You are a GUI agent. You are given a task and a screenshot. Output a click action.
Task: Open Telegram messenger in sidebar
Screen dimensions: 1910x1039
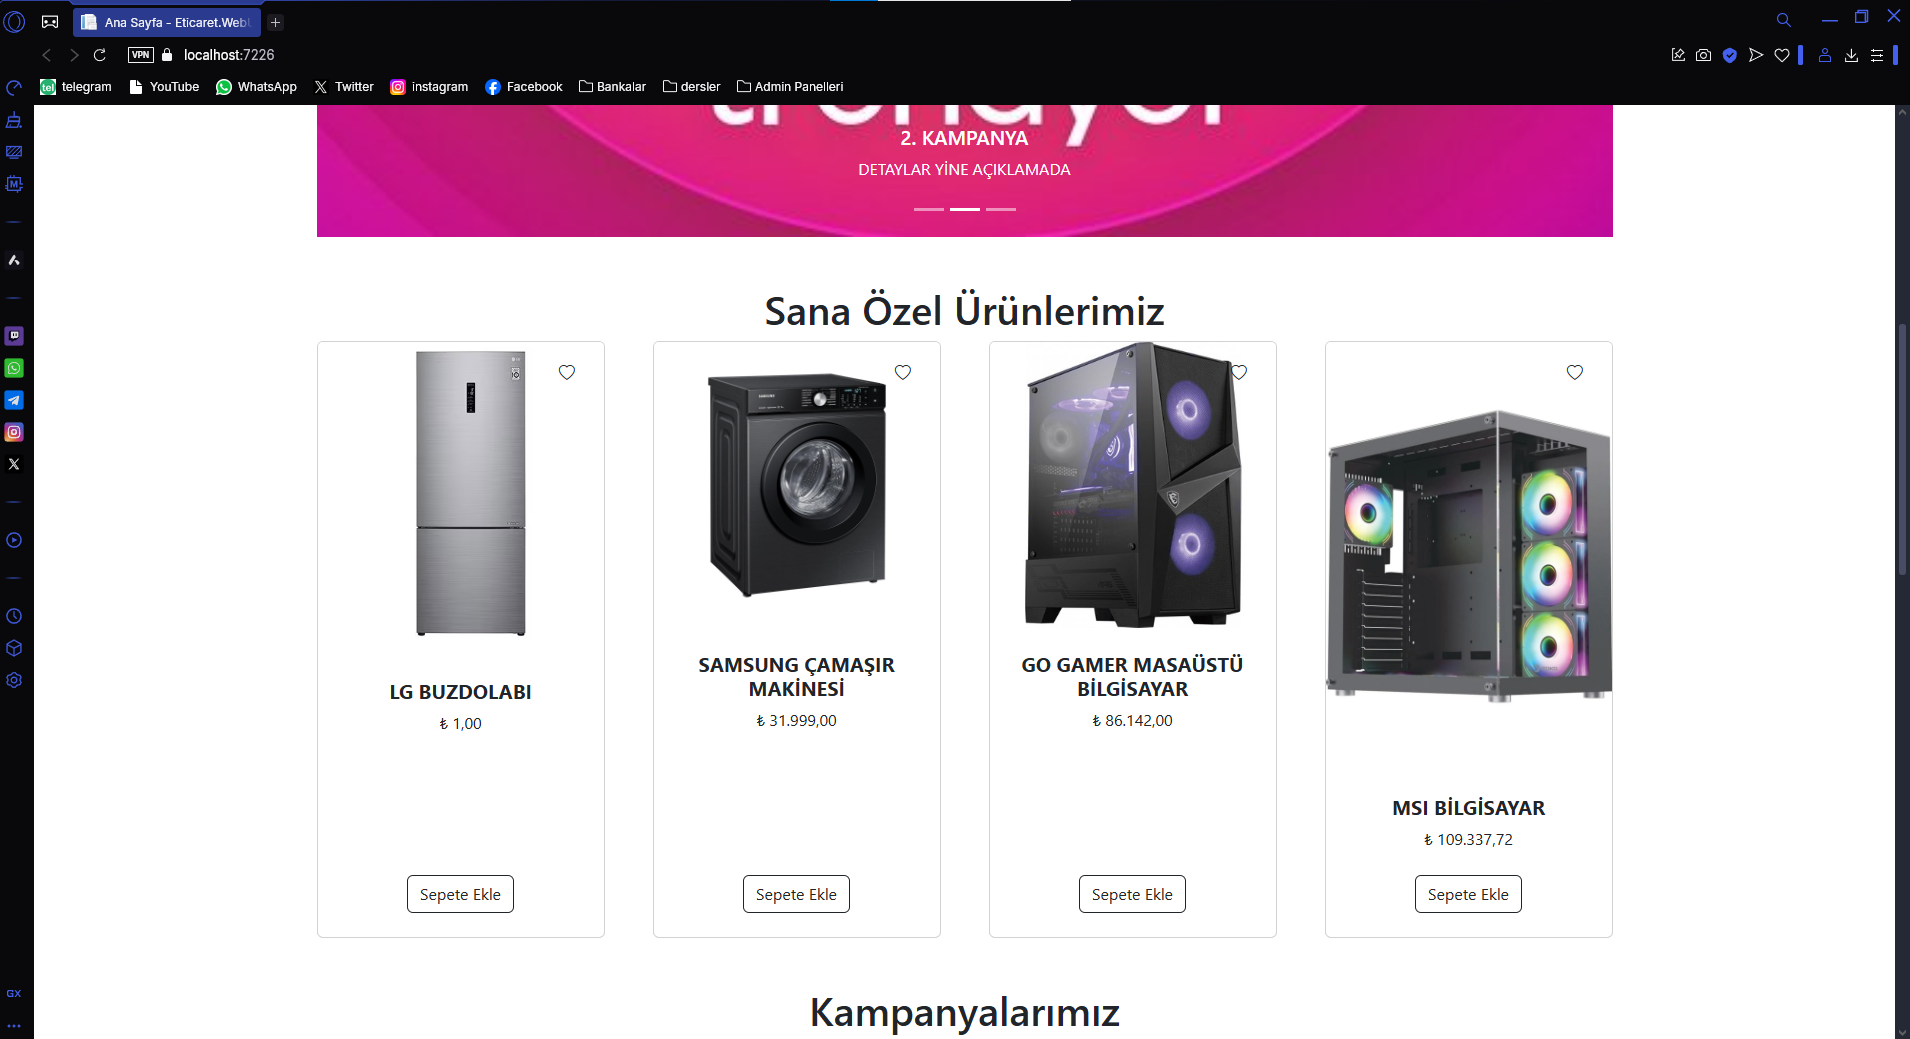pos(14,400)
